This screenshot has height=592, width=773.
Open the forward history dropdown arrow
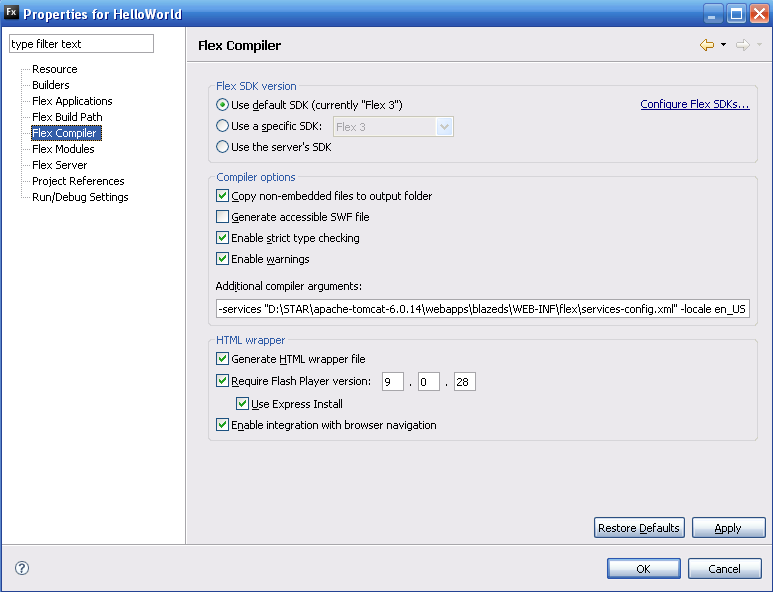(759, 44)
